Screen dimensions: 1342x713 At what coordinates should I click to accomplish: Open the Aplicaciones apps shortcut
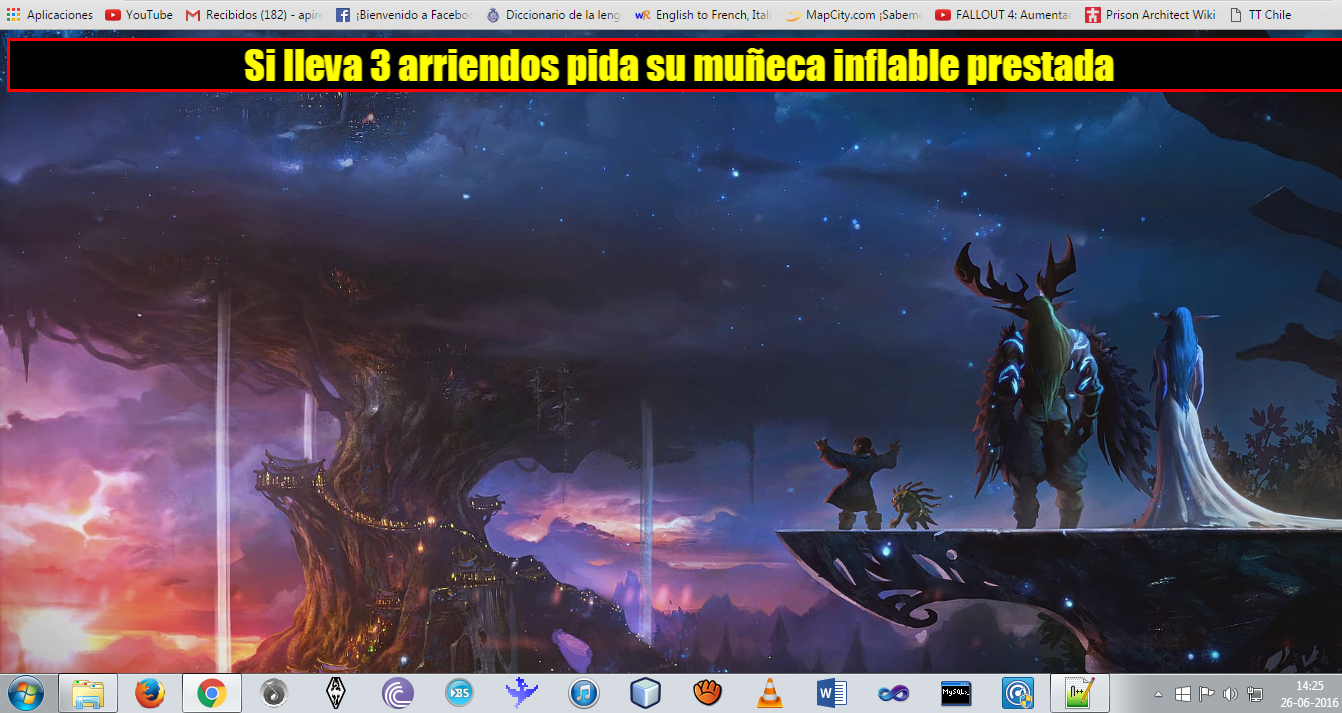tap(49, 15)
